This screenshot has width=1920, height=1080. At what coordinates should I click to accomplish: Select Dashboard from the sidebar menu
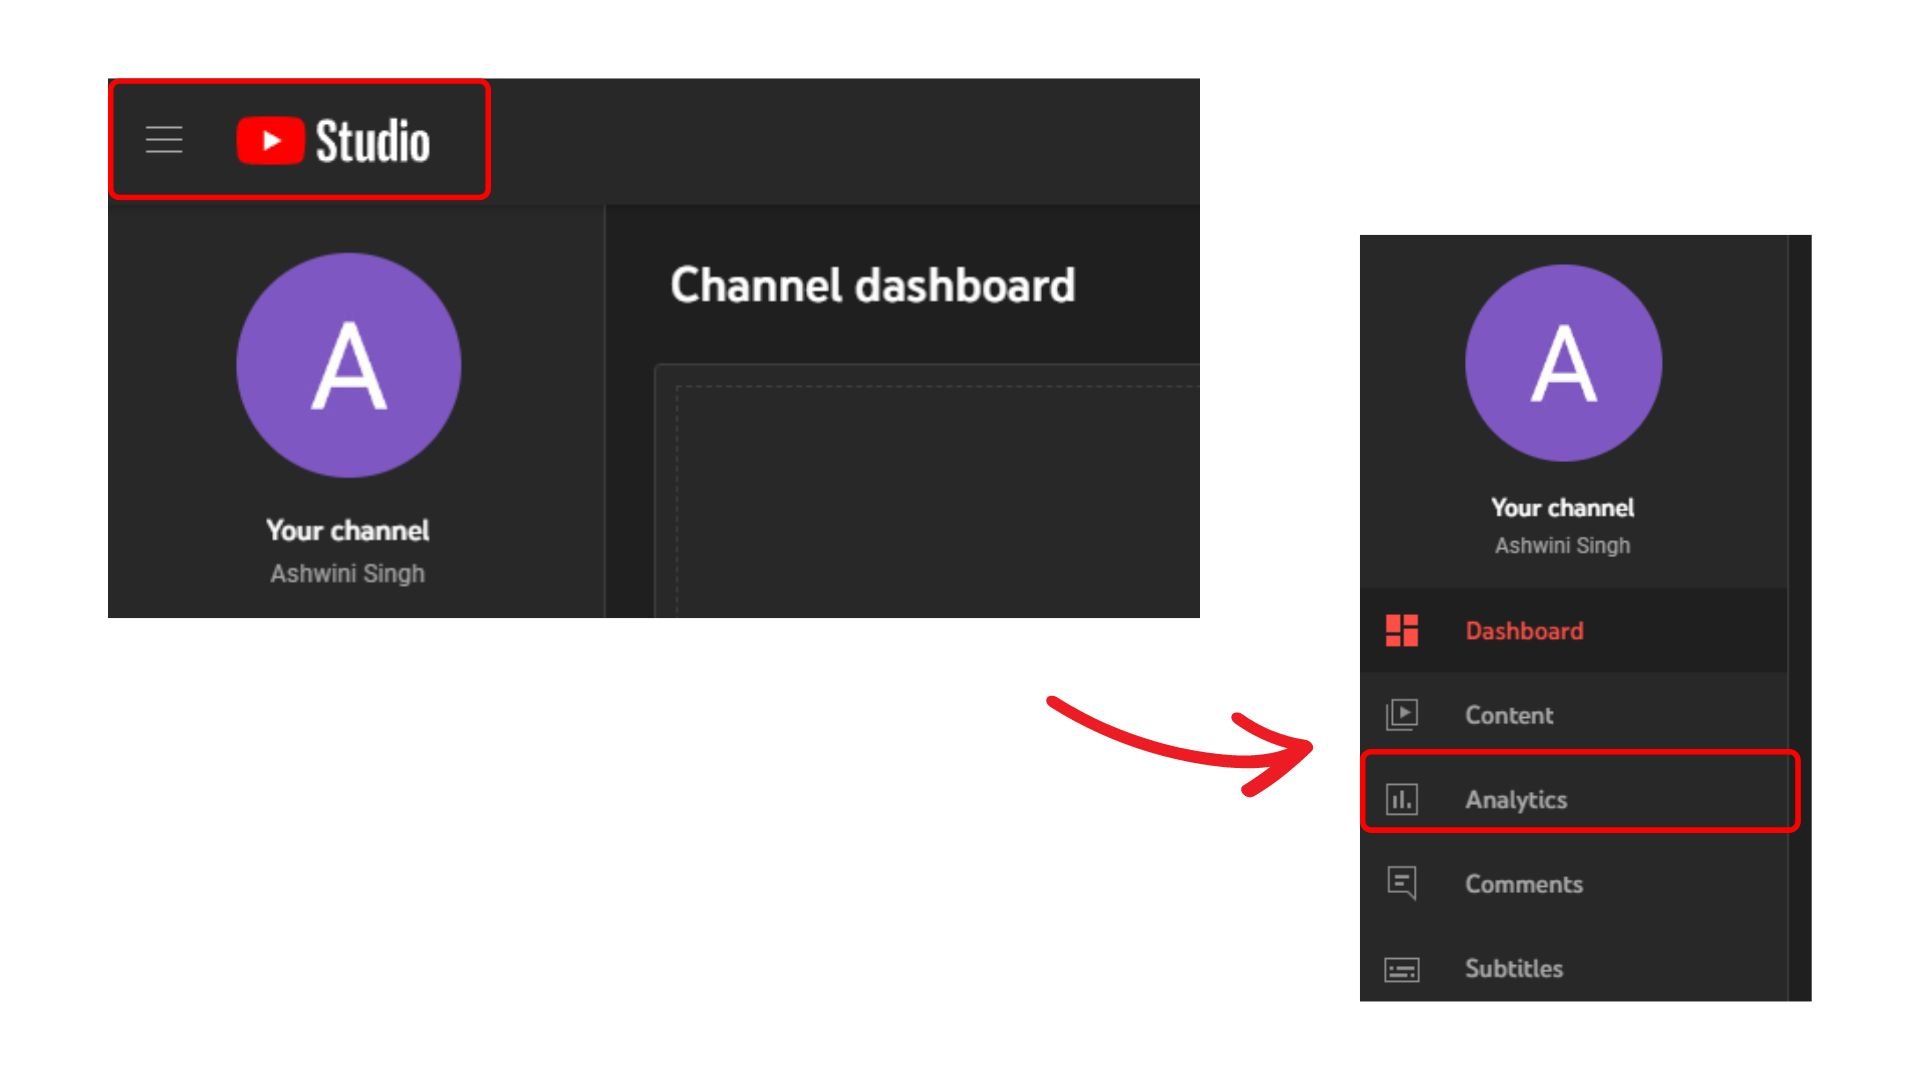pos(1523,630)
